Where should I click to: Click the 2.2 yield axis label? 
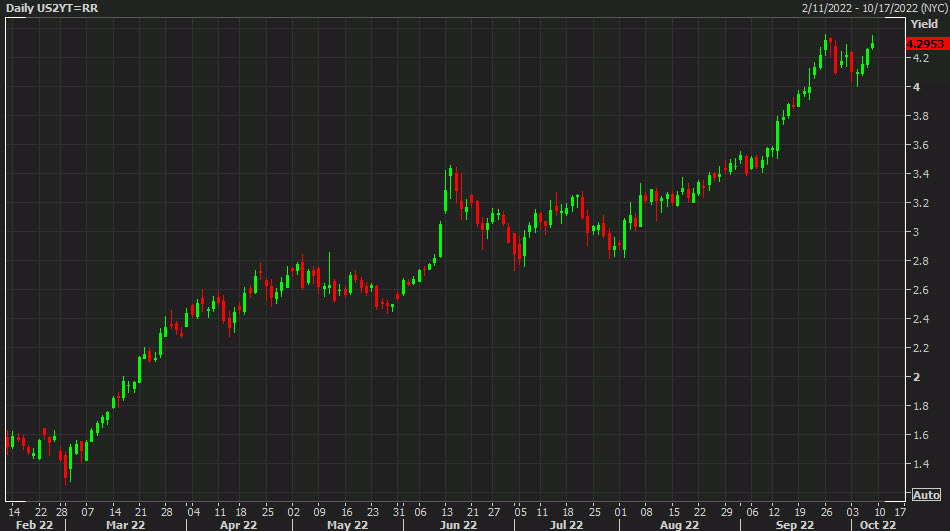point(921,348)
